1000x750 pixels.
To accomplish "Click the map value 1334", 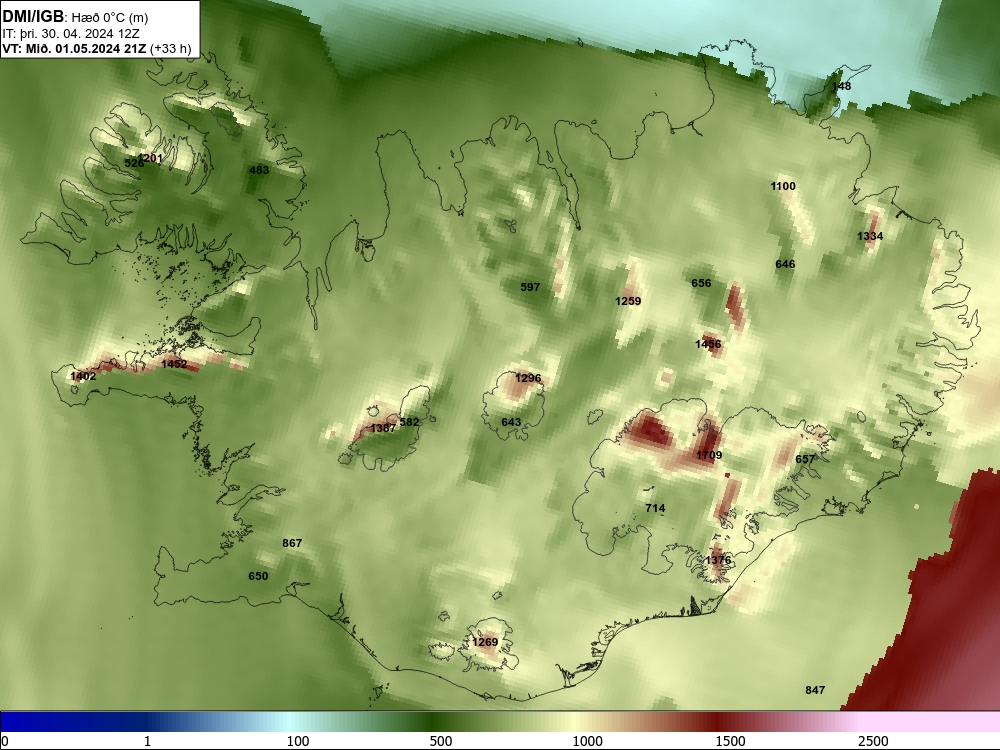I will tap(870, 237).
